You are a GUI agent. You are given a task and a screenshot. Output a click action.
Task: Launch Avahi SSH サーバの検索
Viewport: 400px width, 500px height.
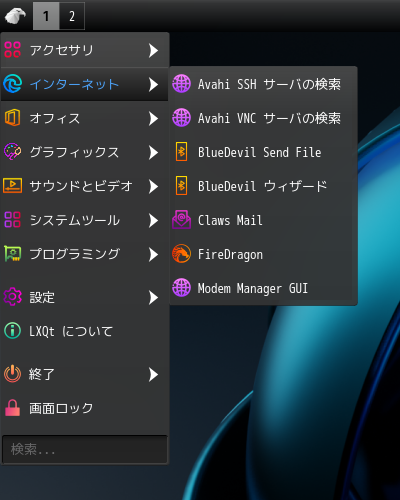point(263,84)
